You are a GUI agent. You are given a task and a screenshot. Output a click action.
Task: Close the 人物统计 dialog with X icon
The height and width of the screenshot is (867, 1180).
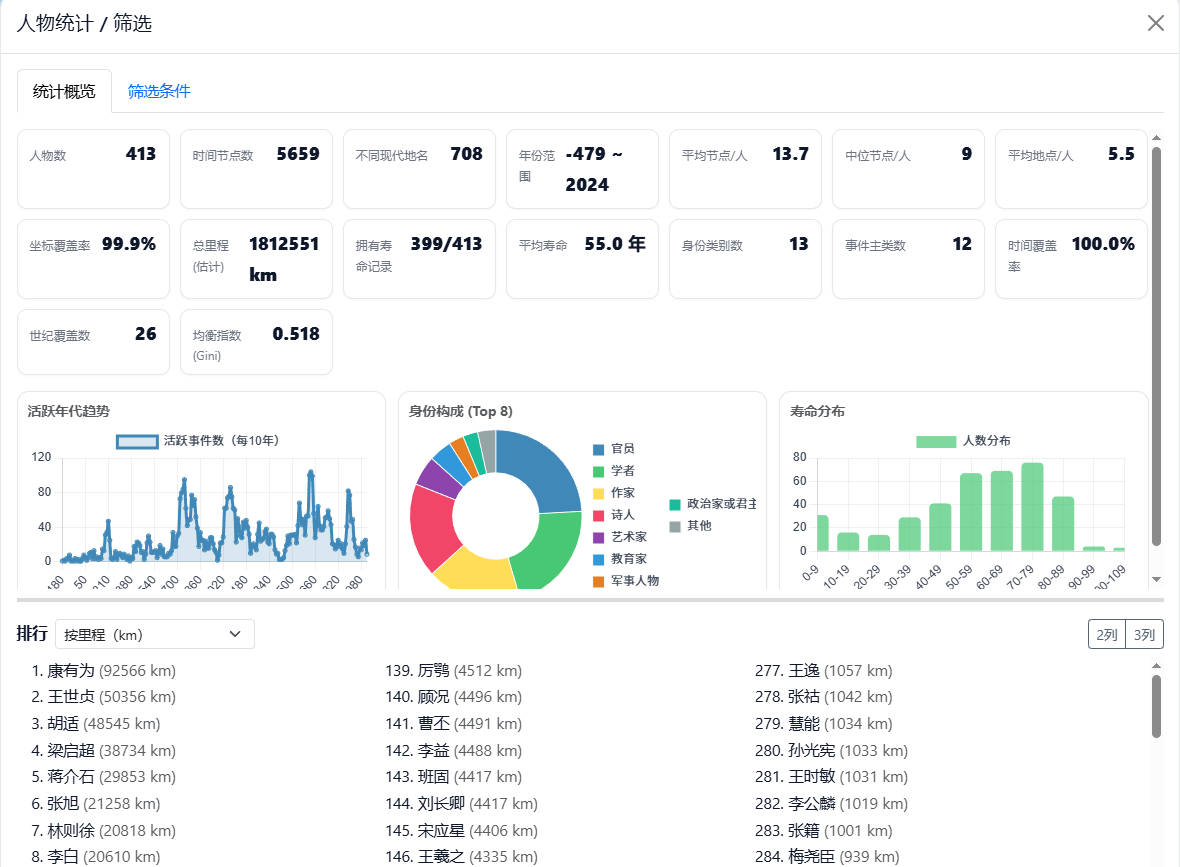coord(1155,23)
